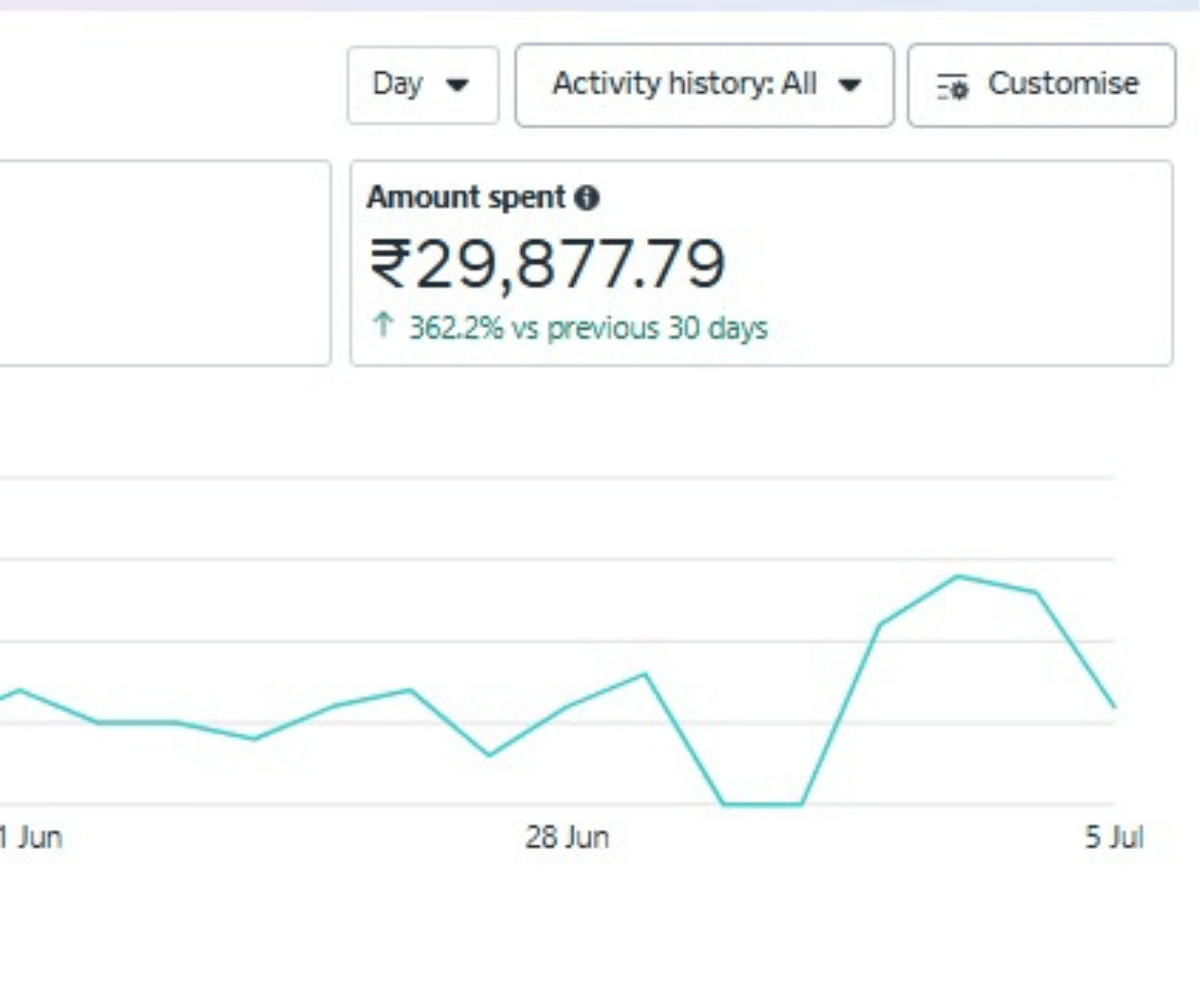Click the green upward trend arrow icon

[x=381, y=327]
